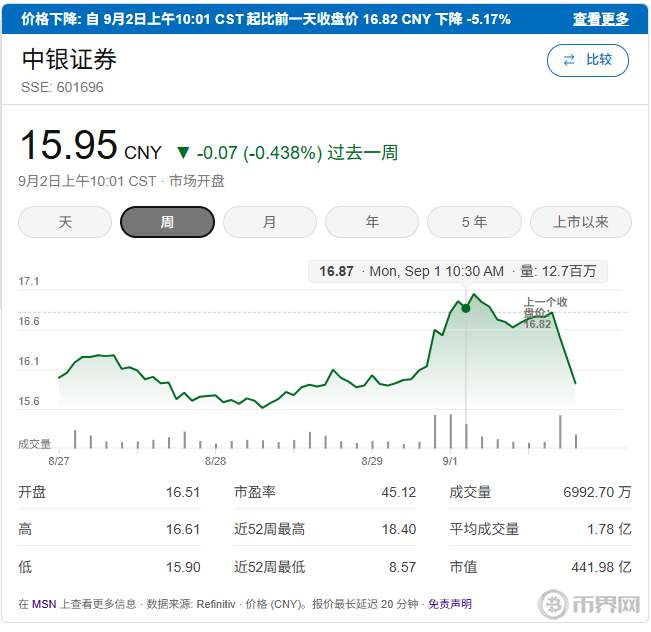
Task: Click the compare arrows icon beside 比较
Action: click(569, 60)
